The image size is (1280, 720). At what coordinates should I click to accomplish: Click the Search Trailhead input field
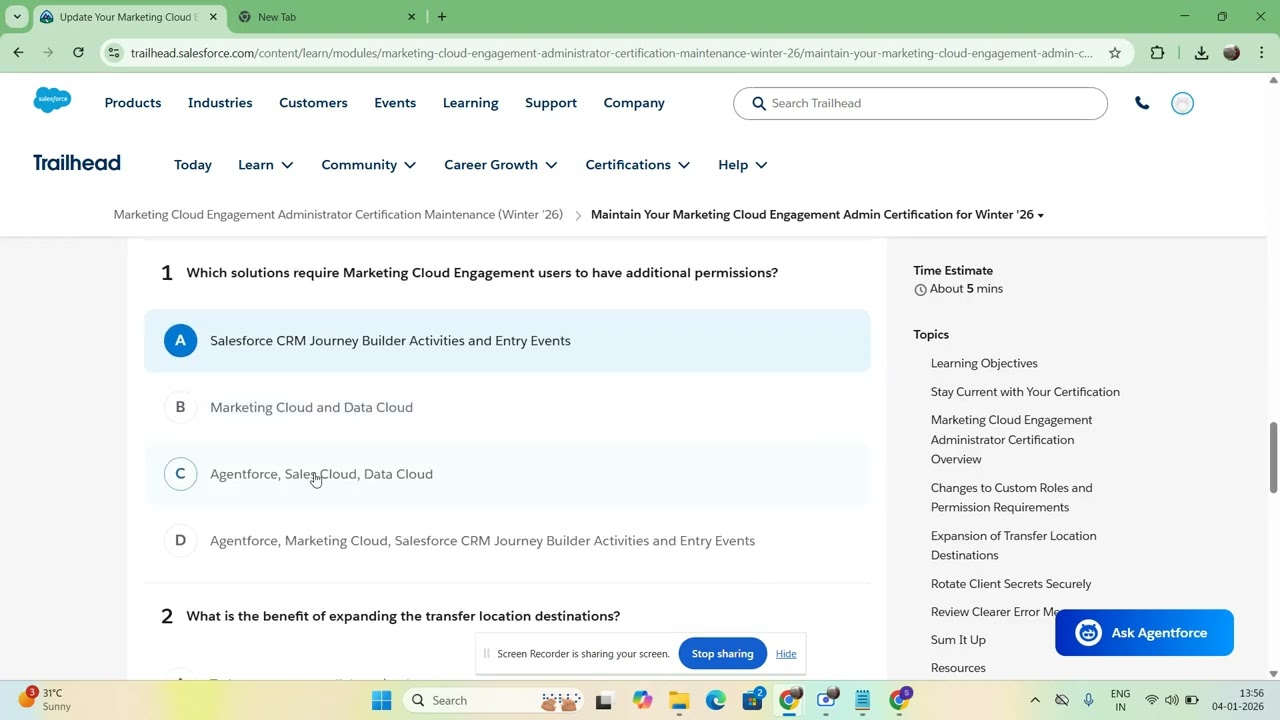920,103
